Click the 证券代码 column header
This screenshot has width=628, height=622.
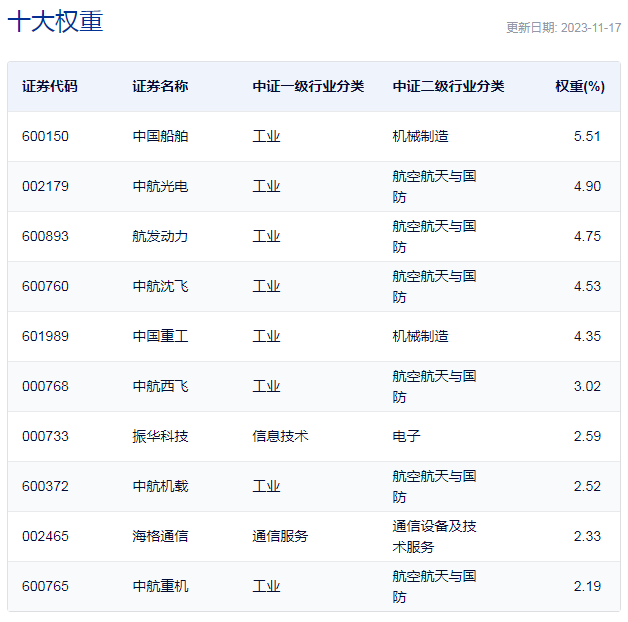click(50, 86)
